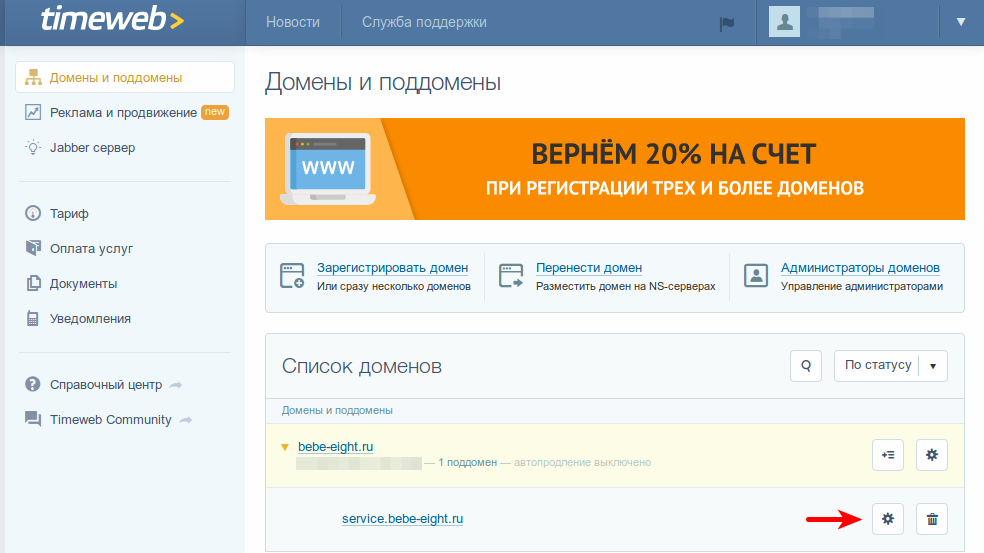Click the orange 20% promo banner
Image resolution: width=984 pixels, height=553 pixels.
[x=614, y=169]
